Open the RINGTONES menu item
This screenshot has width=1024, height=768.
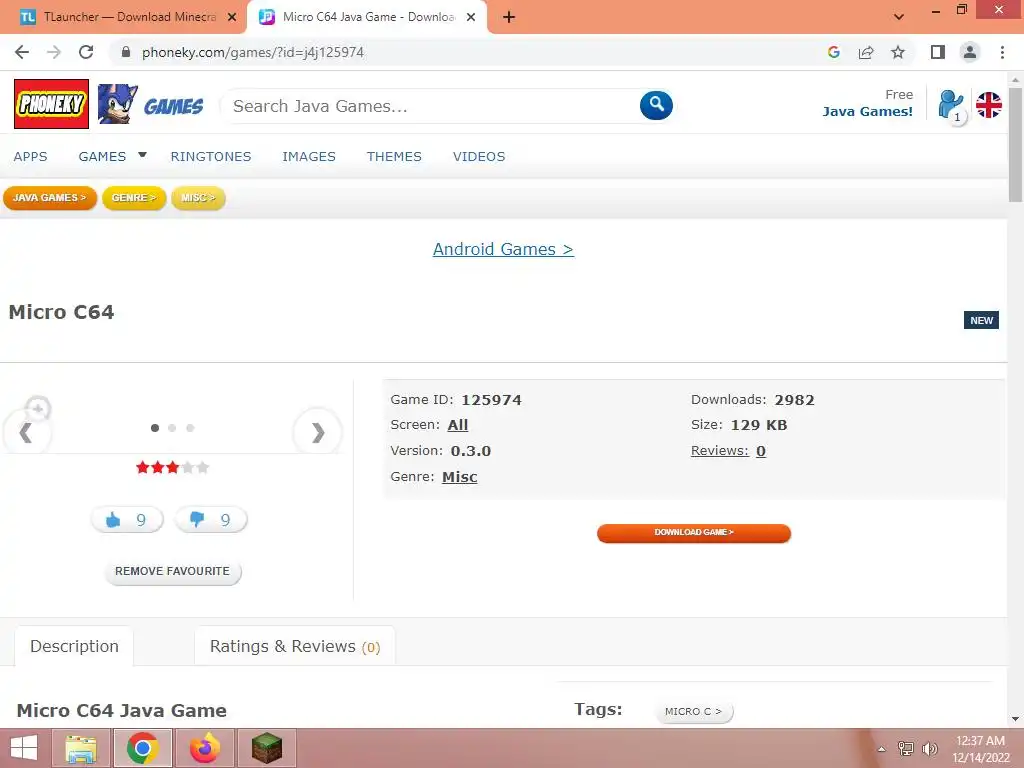[211, 157]
